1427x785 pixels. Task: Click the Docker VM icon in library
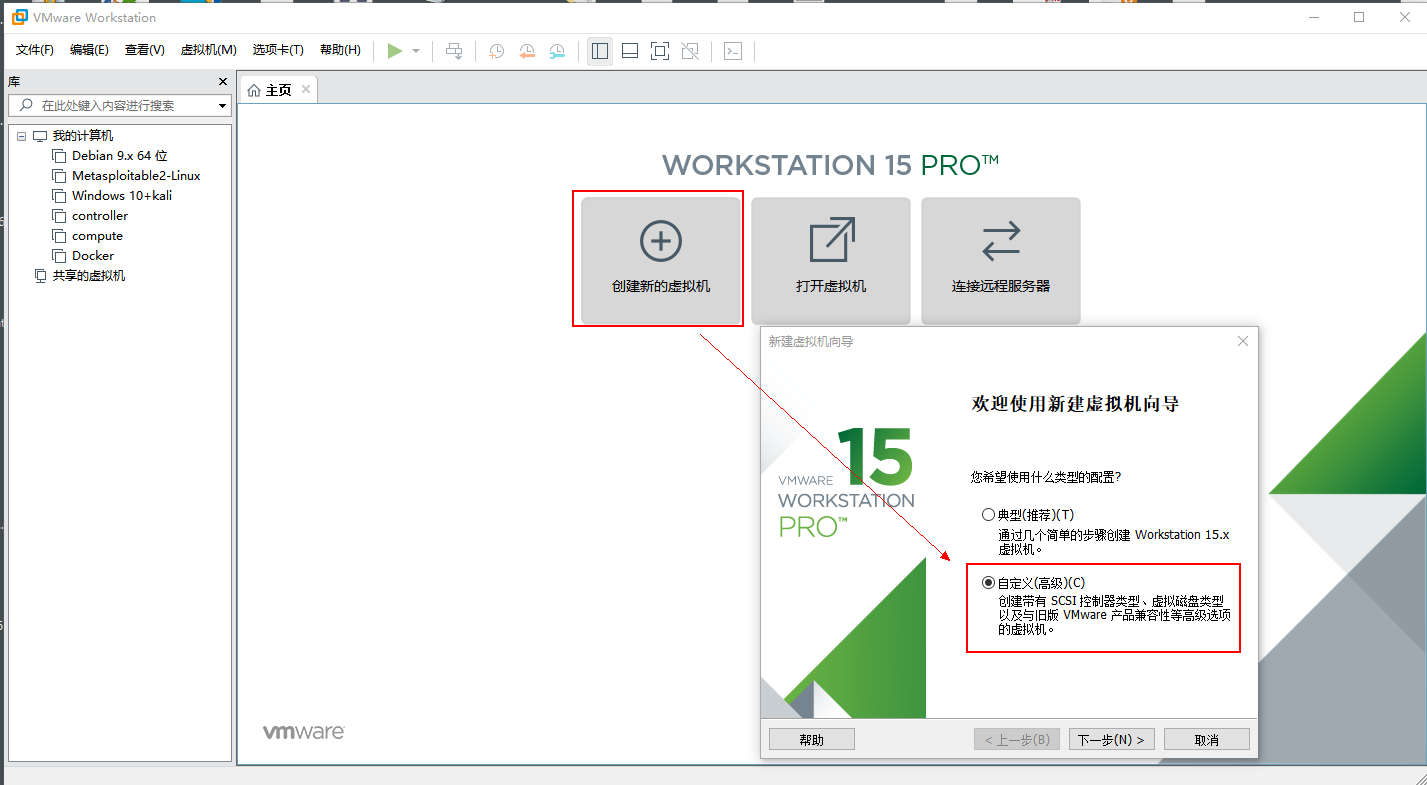click(59, 256)
